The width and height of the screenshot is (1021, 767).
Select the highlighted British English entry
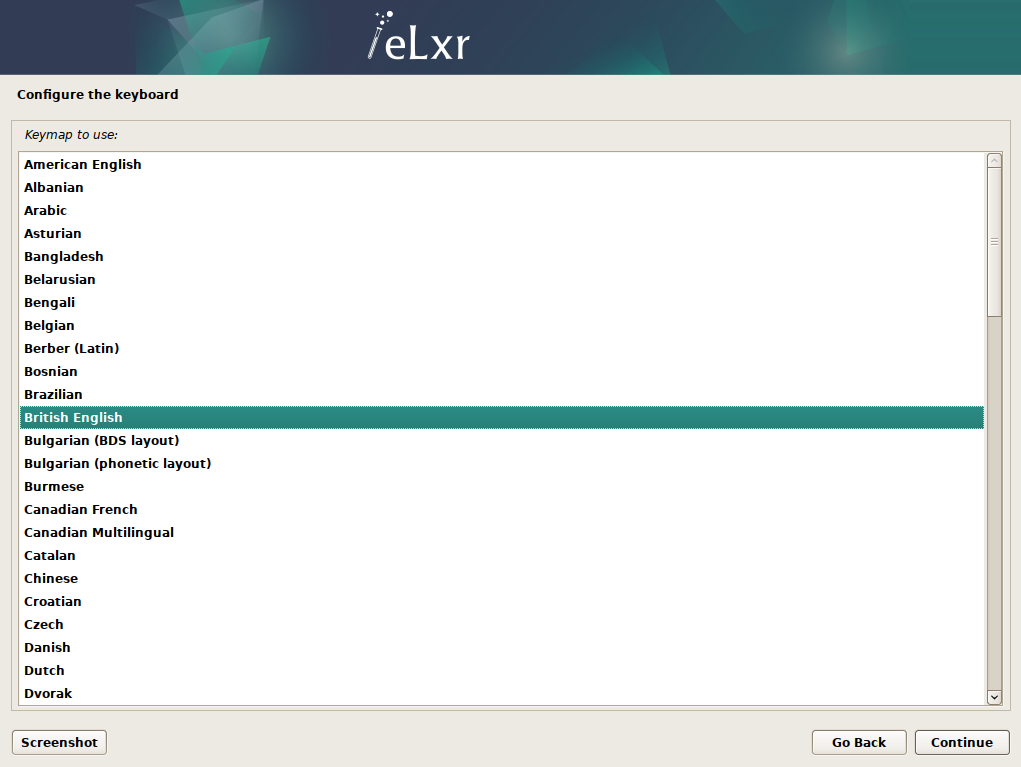(73, 417)
